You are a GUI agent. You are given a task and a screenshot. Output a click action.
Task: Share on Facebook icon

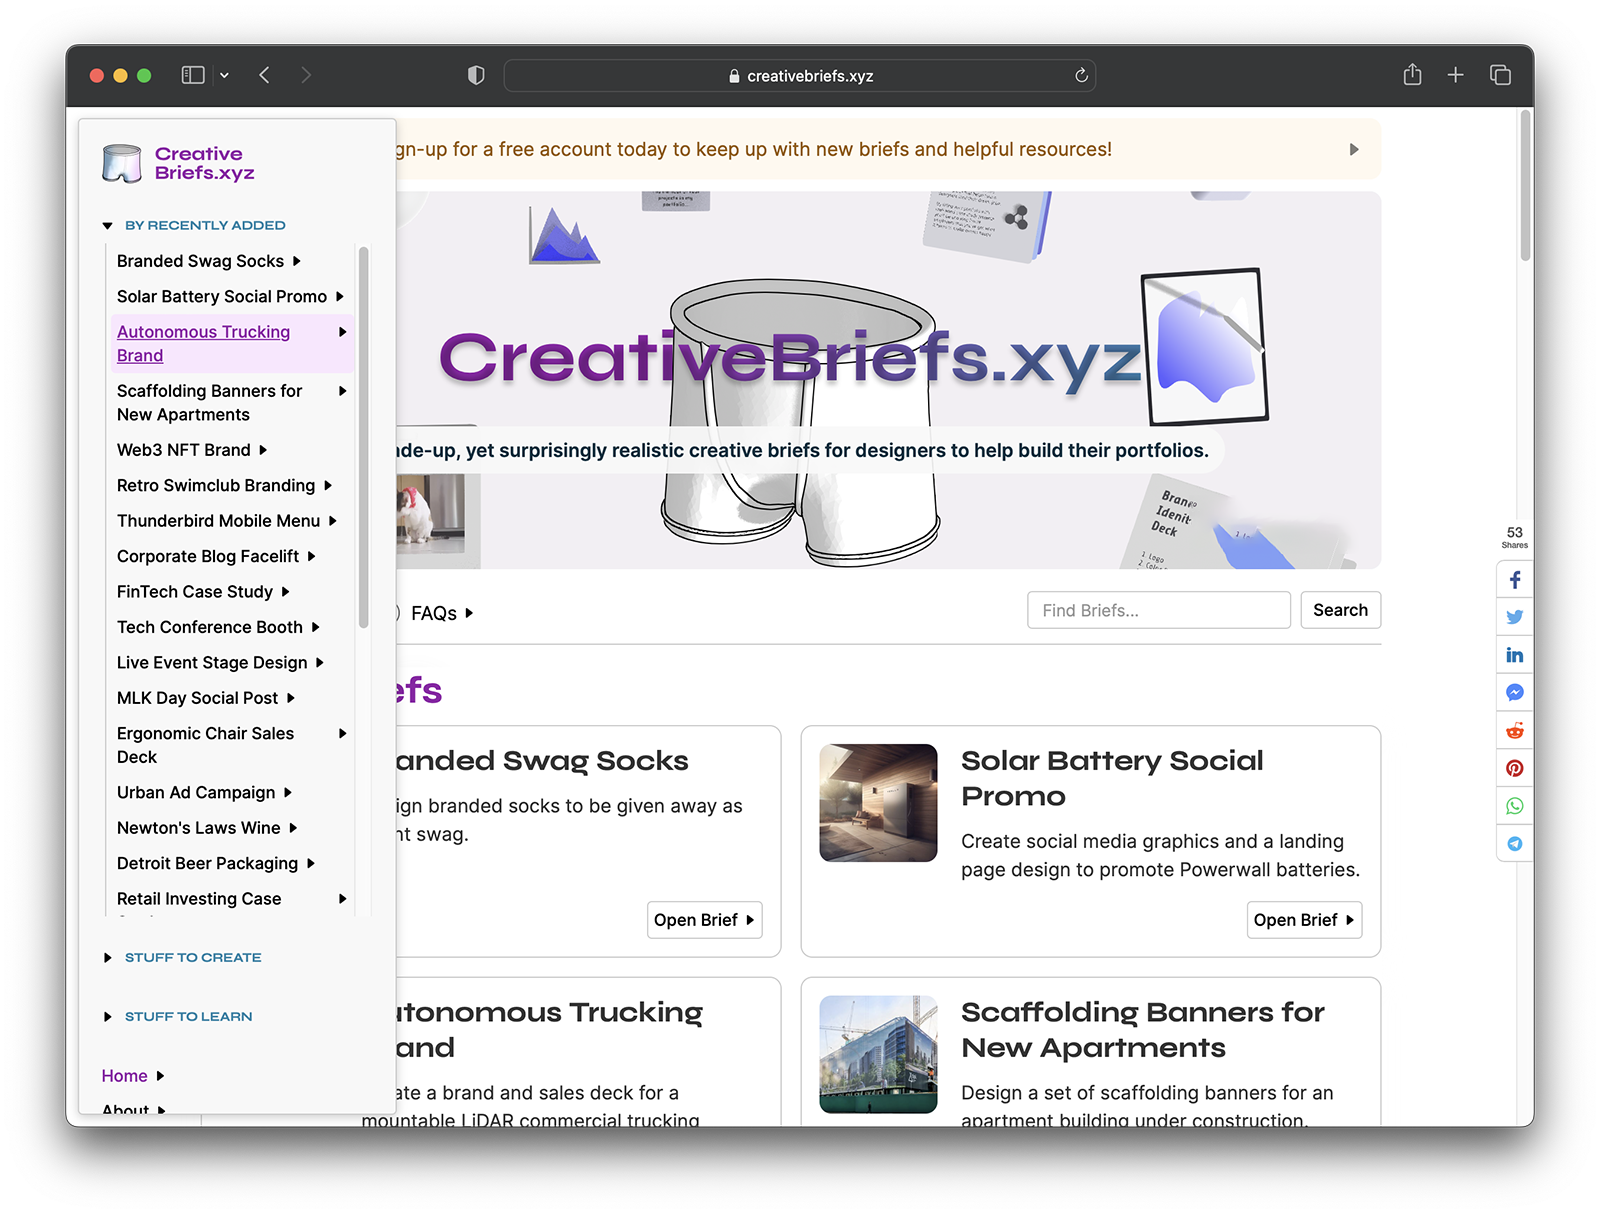(x=1515, y=580)
